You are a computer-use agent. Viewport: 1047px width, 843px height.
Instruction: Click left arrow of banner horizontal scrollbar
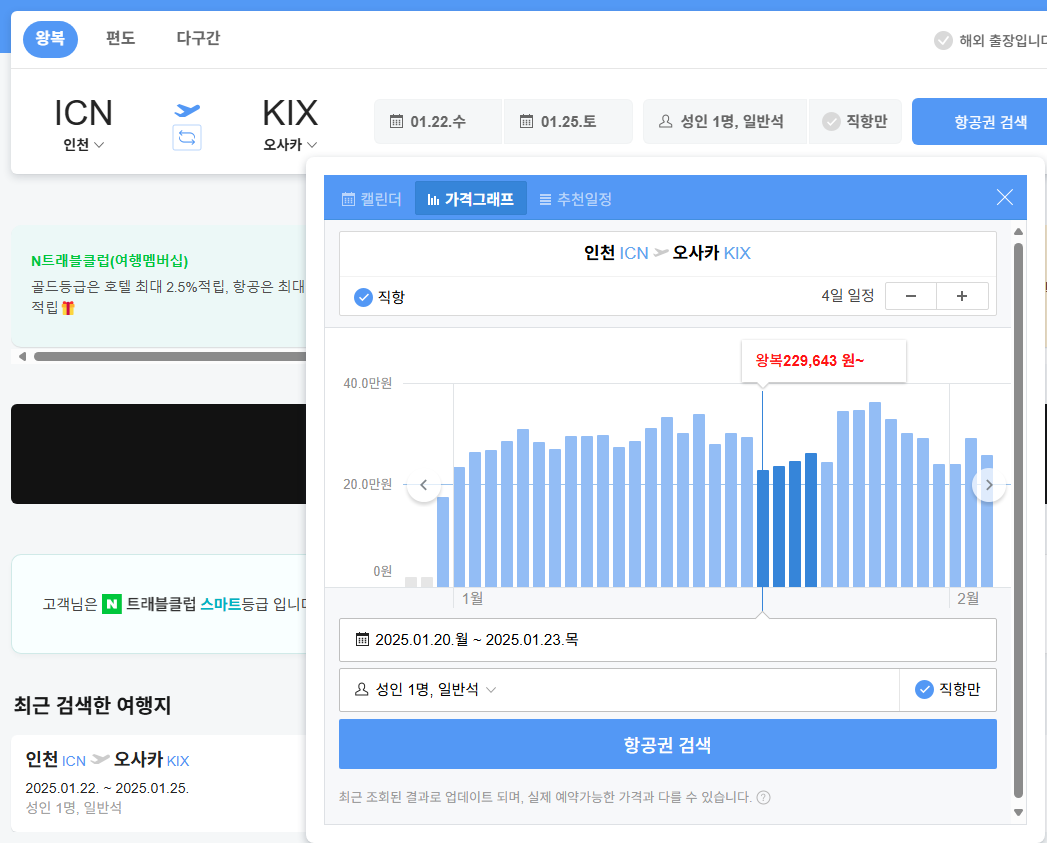(x=22, y=356)
